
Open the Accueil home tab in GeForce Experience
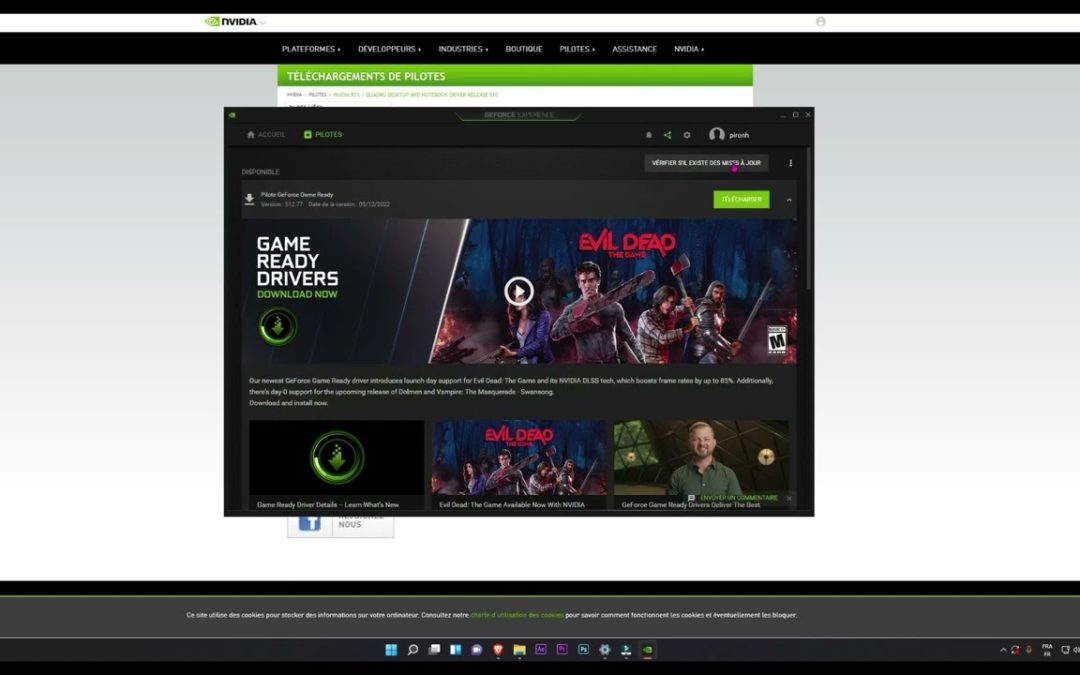(266, 135)
